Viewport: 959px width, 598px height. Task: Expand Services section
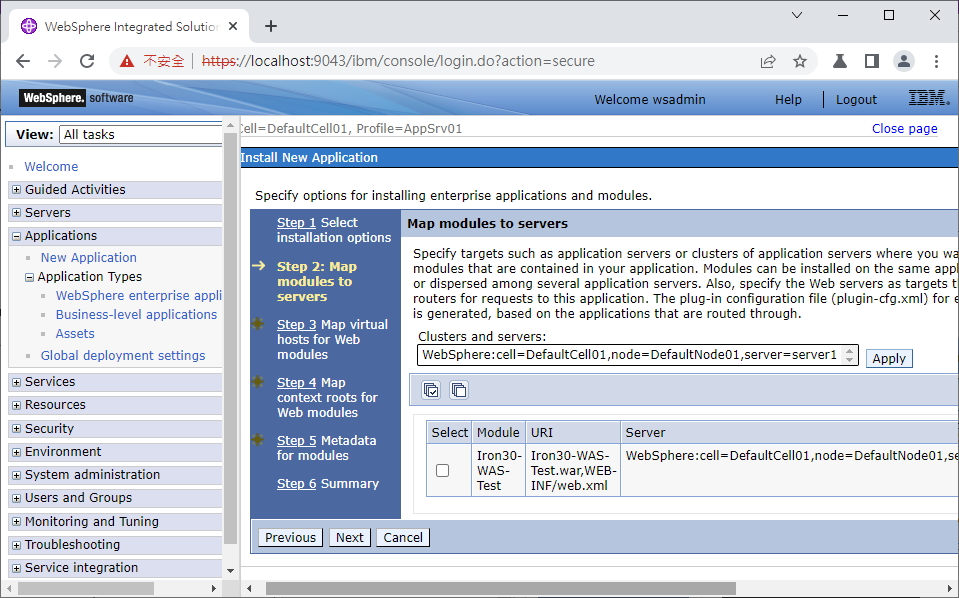(x=17, y=382)
